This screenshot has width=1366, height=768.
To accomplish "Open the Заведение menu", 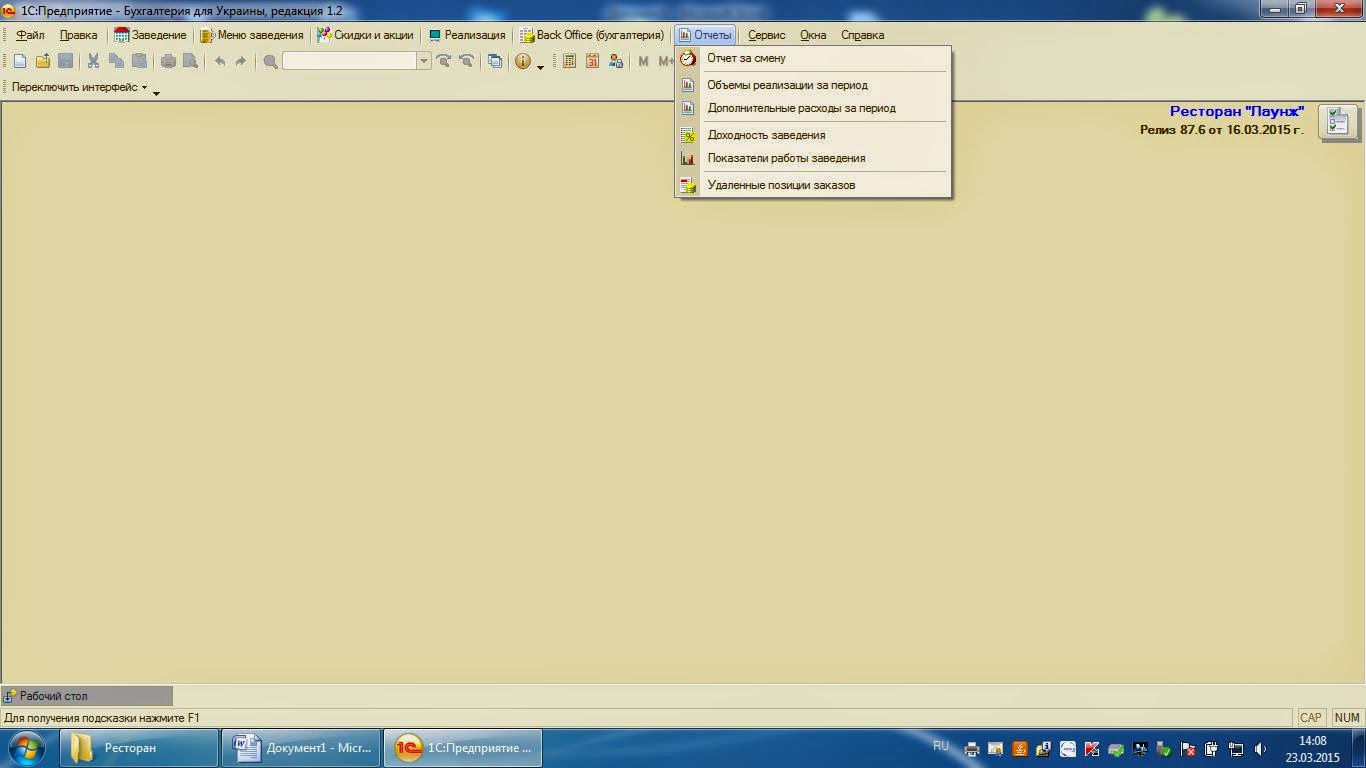I will [x=150, y=35].
